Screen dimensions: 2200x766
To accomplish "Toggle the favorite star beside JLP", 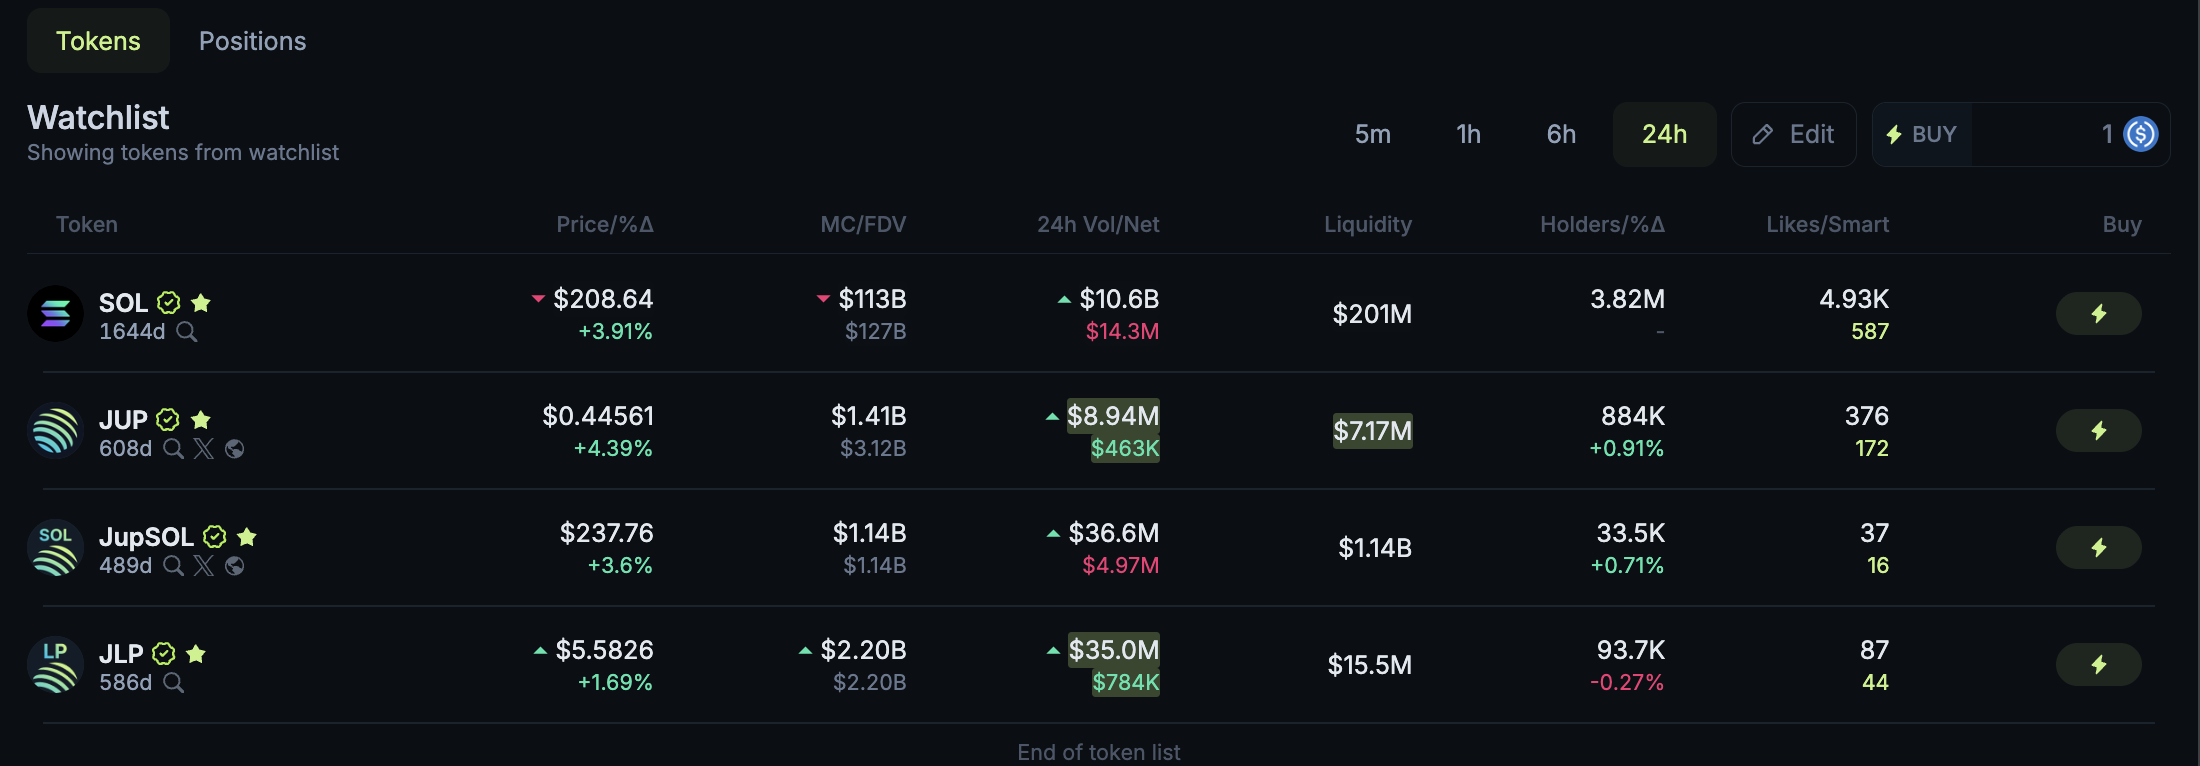I will [x=196, y=654].
